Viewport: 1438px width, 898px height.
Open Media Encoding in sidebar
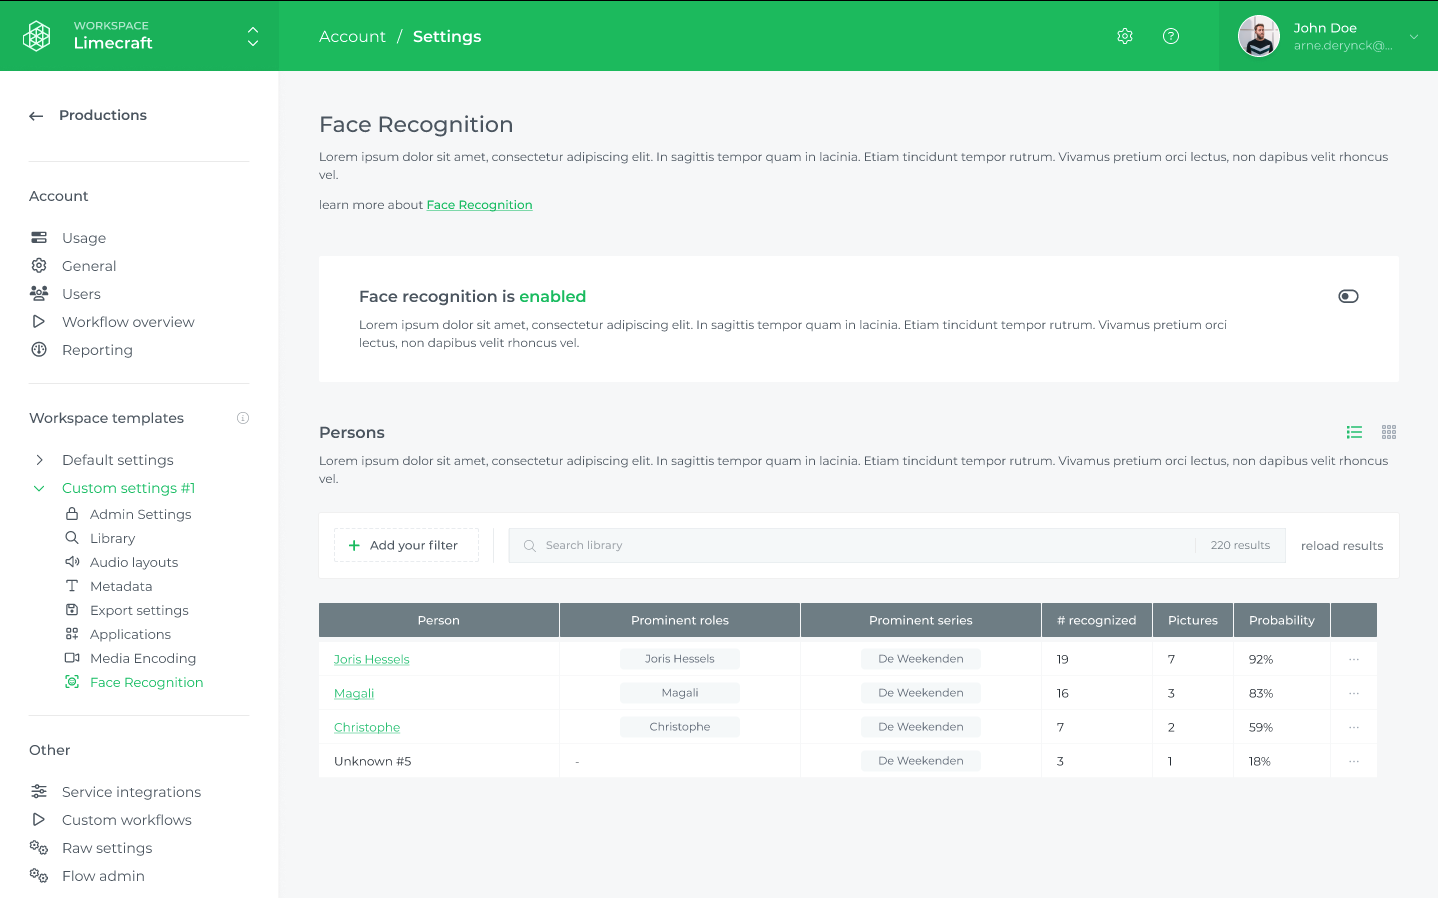(x=143, y=658)
